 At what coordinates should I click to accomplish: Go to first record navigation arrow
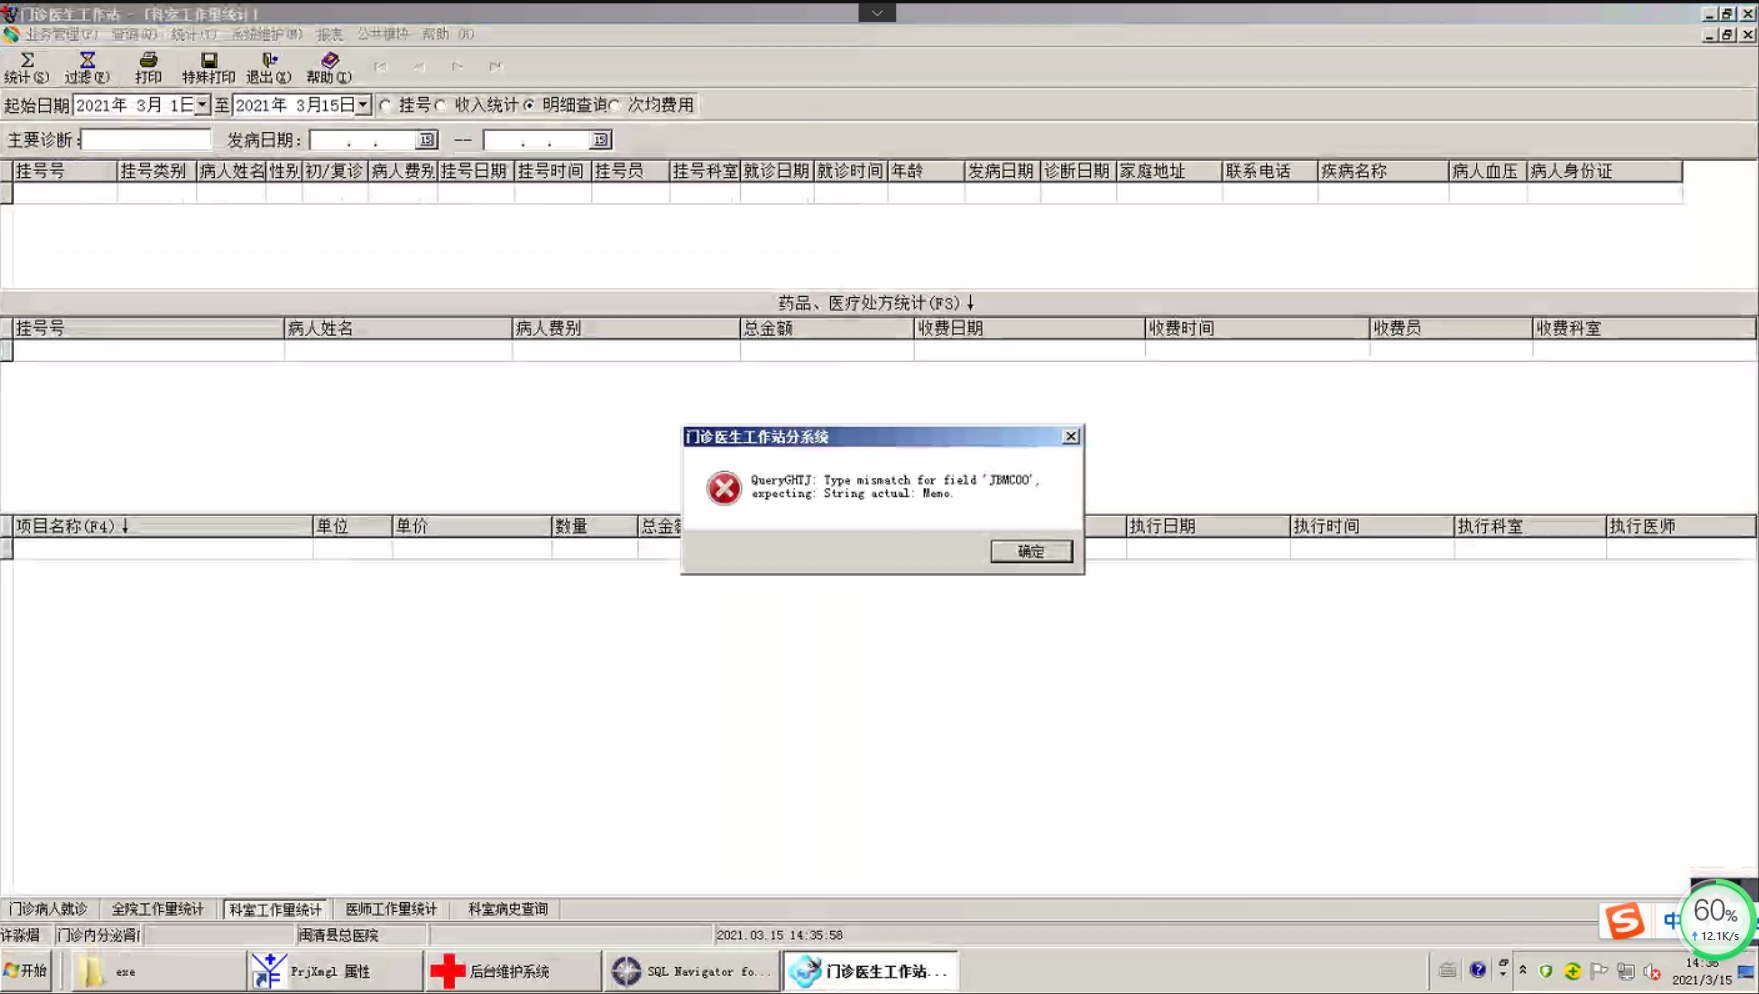pyautogui.click(x=380, y=67)
